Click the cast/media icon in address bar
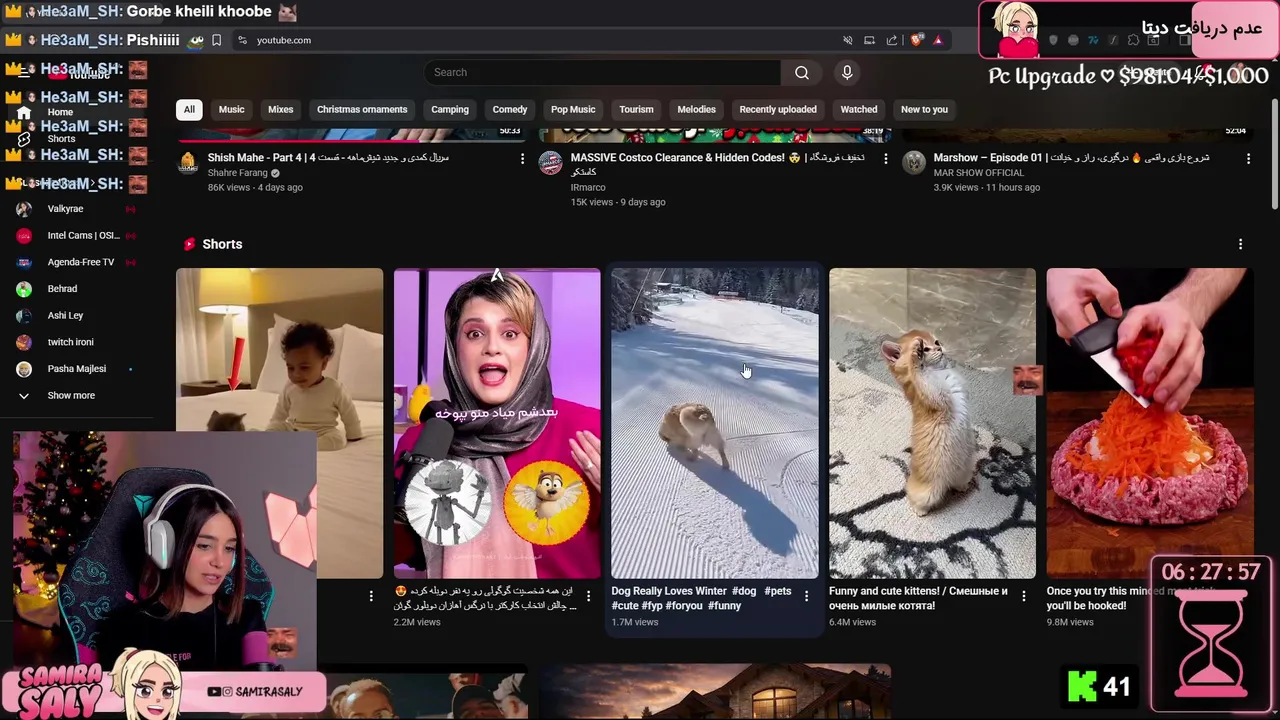 (869, 40)
